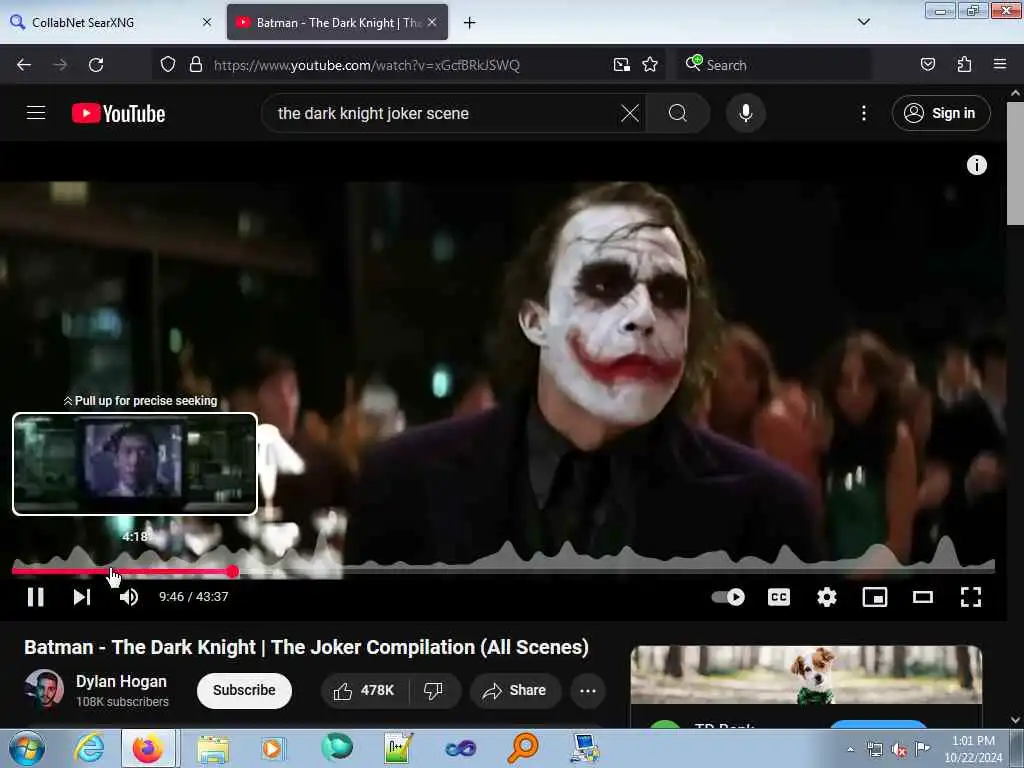Open YouTube three-dot settings menu
The image size is (1024, 768).
tap(863, 114)
